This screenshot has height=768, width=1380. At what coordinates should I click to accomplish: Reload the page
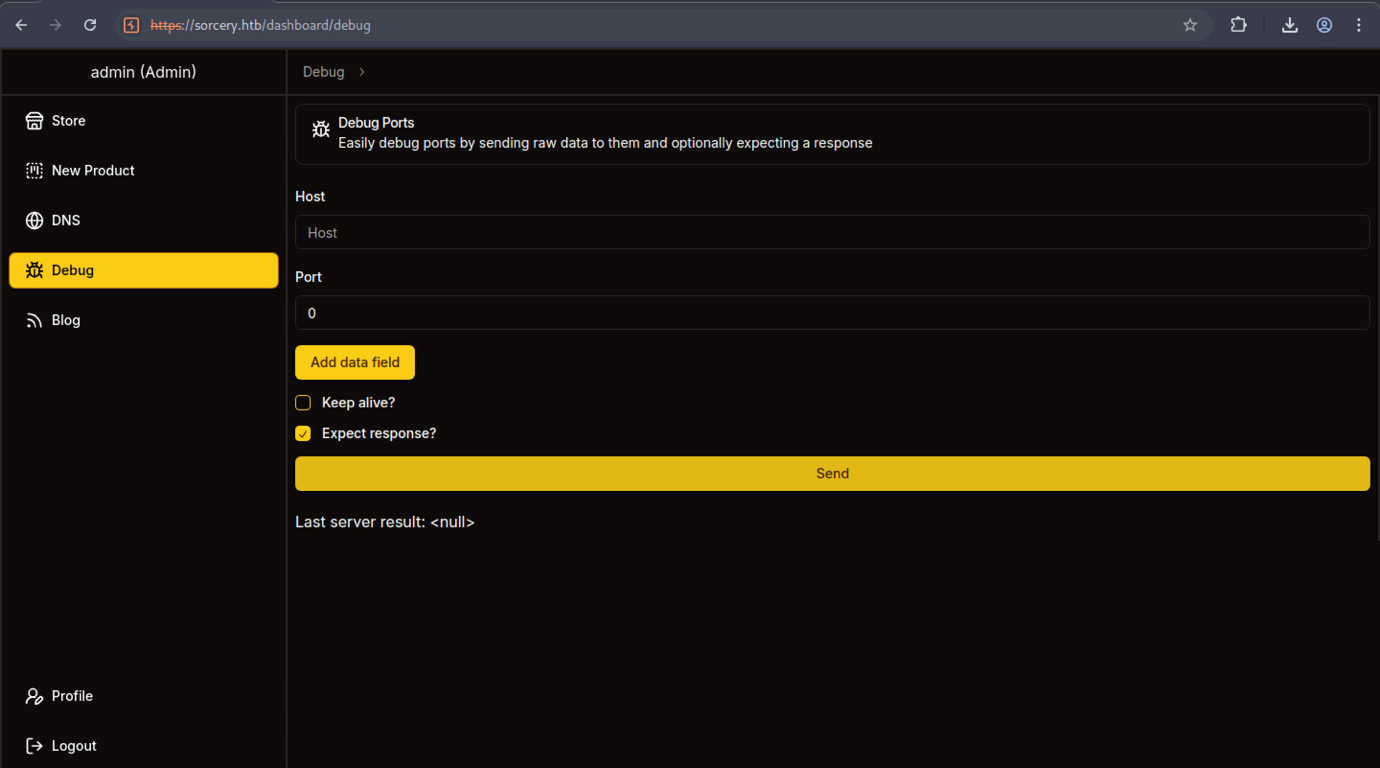pyautogui.click(x=90, y=25)
